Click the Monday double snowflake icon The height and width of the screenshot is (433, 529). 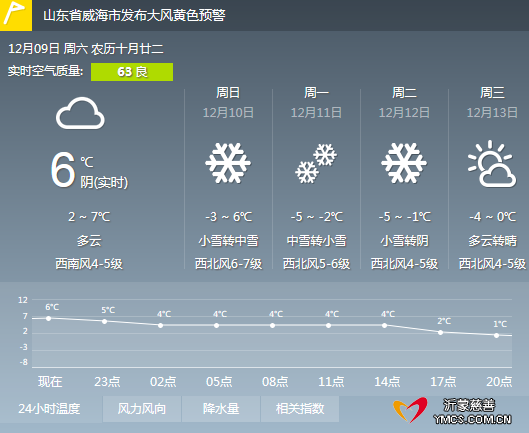(316, 164)
